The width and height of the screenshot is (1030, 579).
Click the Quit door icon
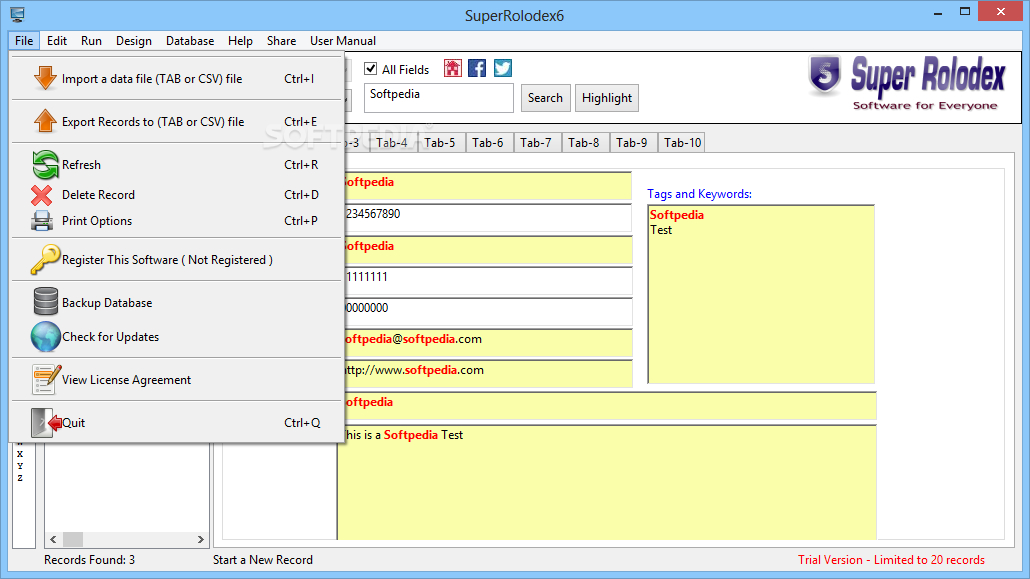coord(45,423)
